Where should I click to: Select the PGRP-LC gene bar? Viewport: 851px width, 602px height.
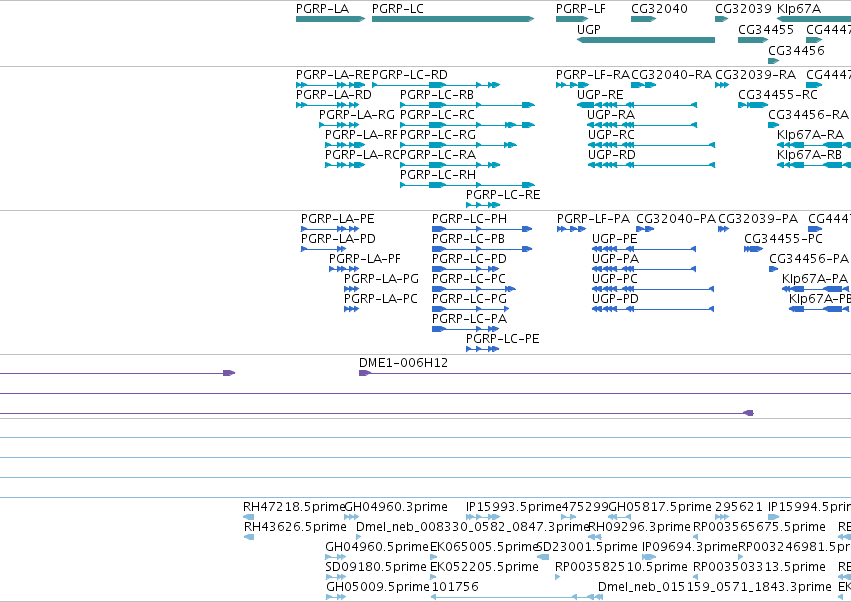click(x=453, y=19)
